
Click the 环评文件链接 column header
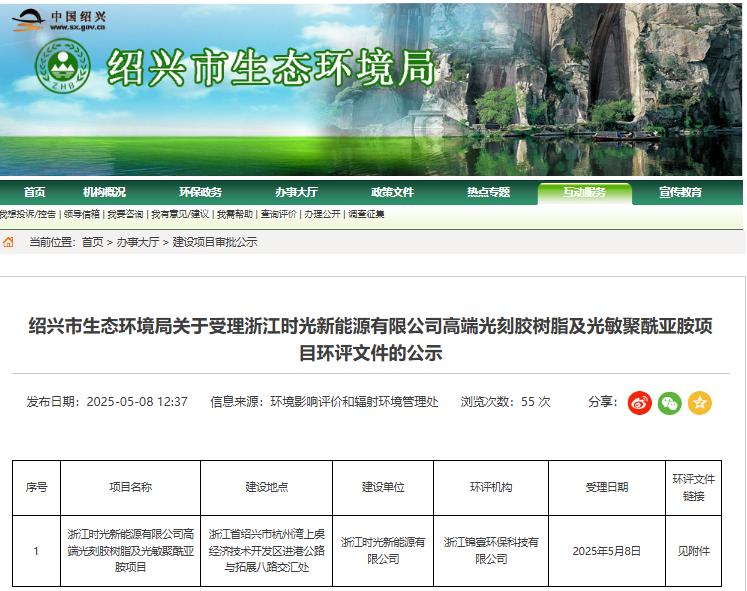pyautogui.click(x=694, y=488)
